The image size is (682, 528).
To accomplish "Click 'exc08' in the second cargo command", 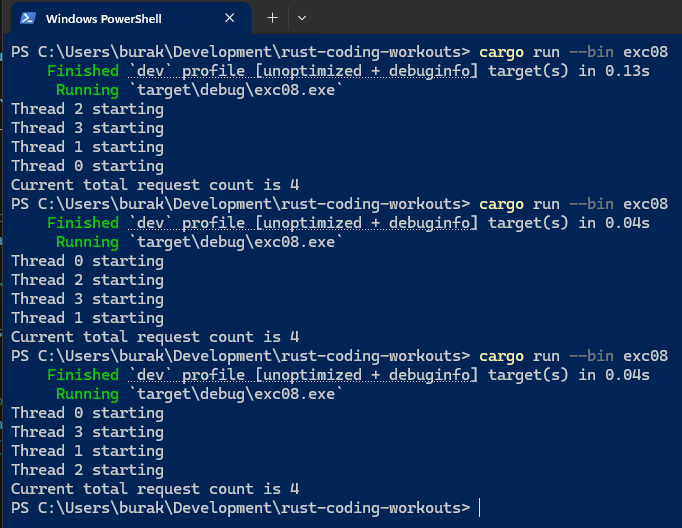I will [x=645, y=204].
